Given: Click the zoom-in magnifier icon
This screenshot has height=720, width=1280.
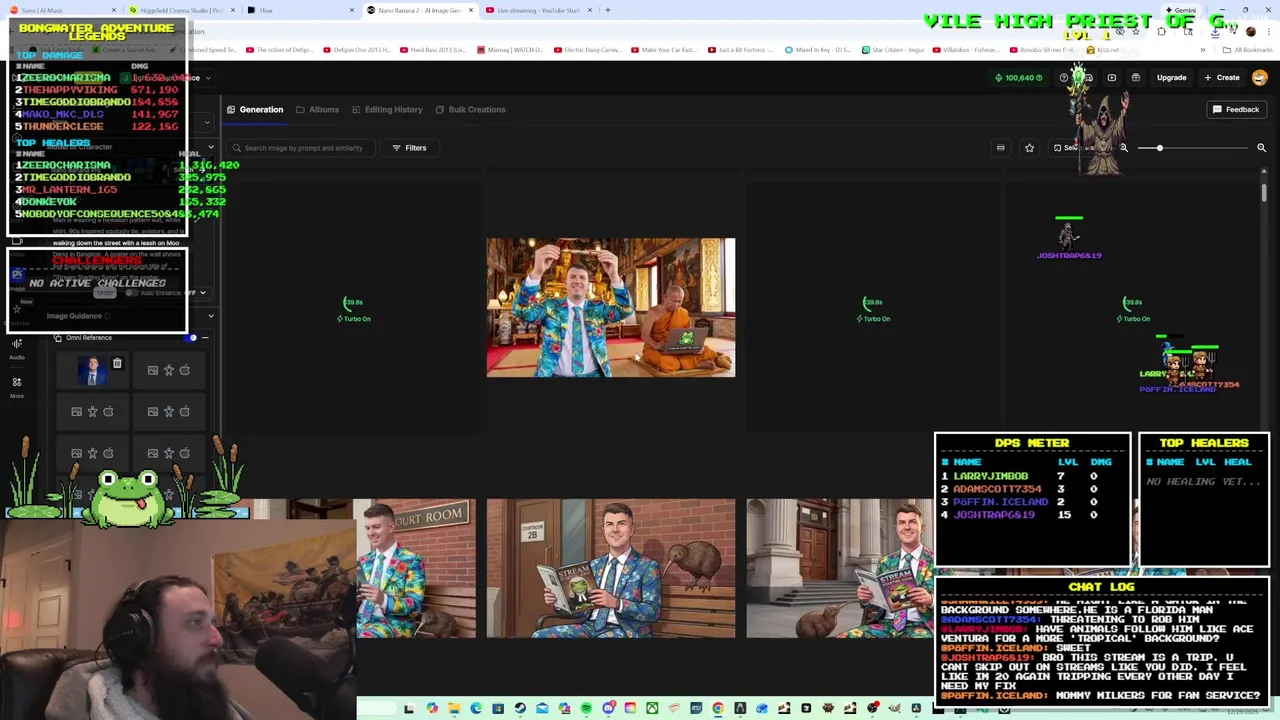Looking at the screenshot, I should click(x=1261, y=148).
